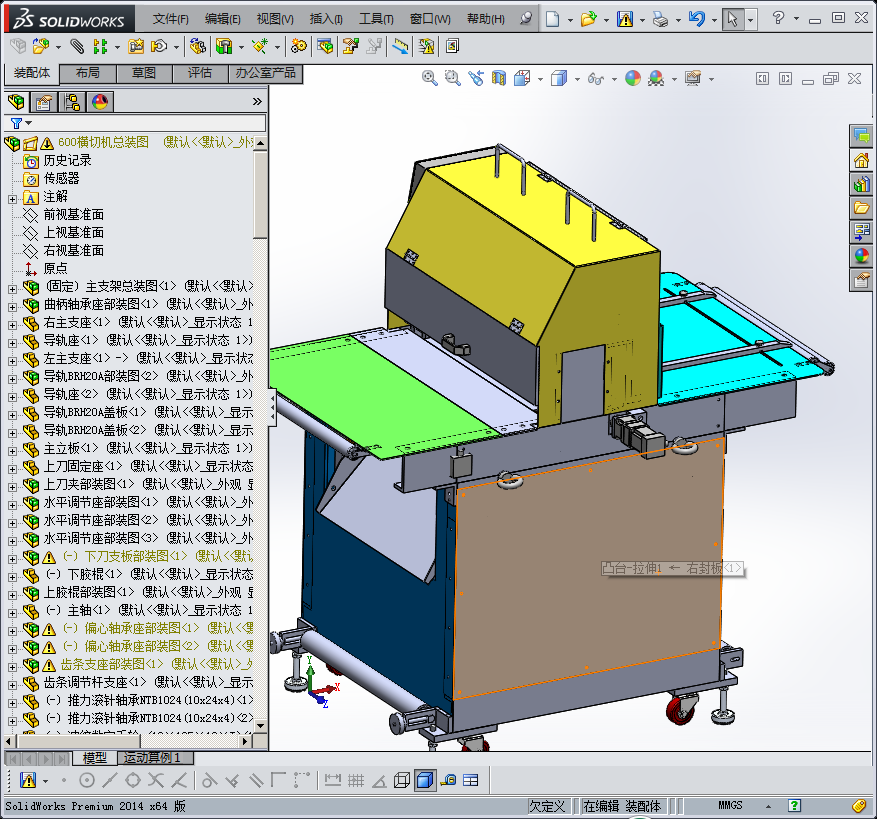
Task: Click the Zoom to Area icon
Action: tap(452, 78)
